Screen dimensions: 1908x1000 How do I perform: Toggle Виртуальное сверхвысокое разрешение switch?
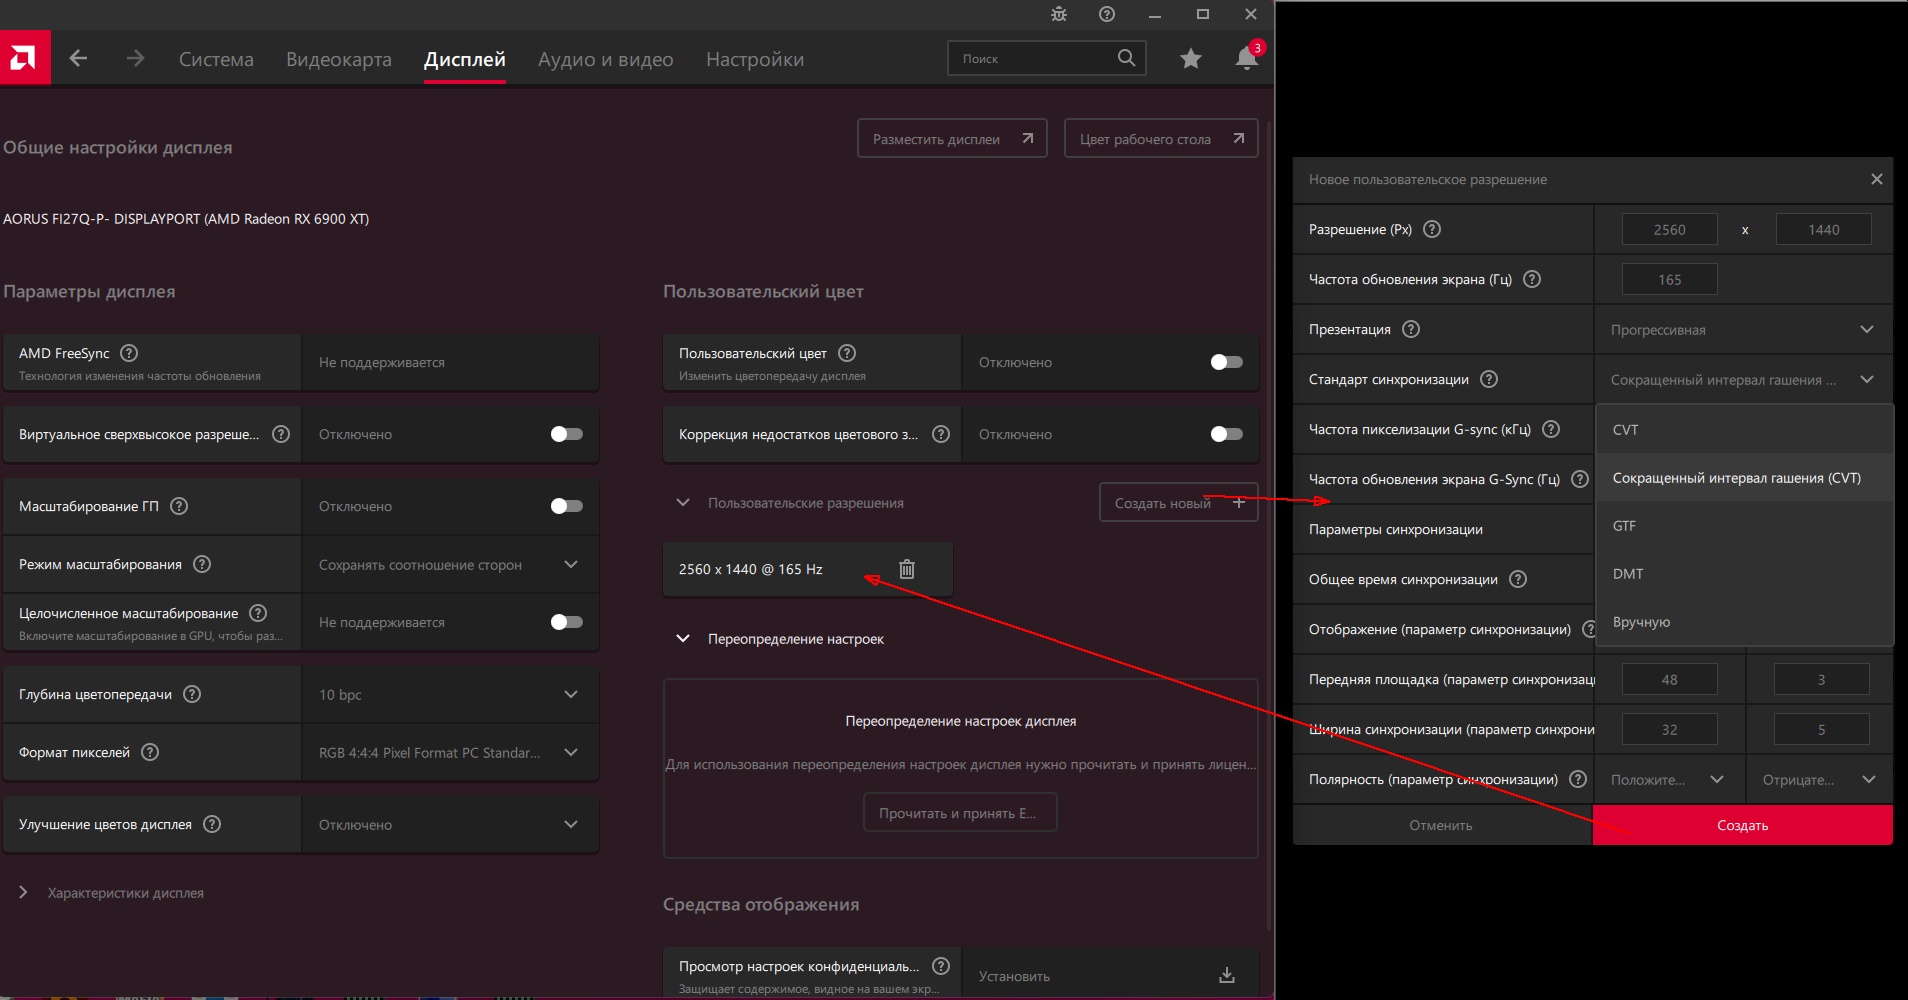[567, 434]
